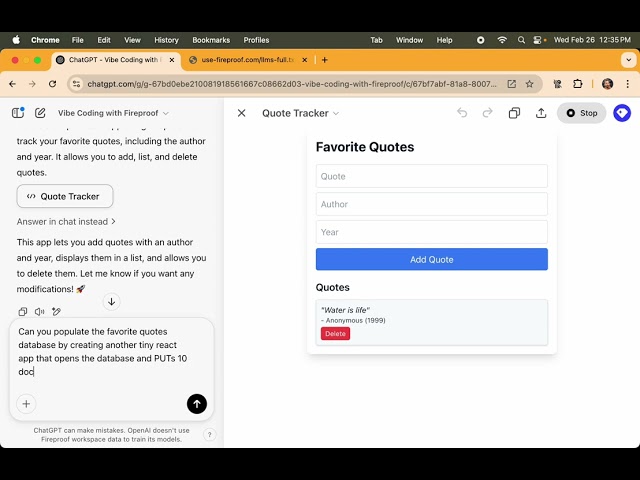Select the chatgpt.com address bar URL
This screenshot has width=640, height=480.
[292, 84]
